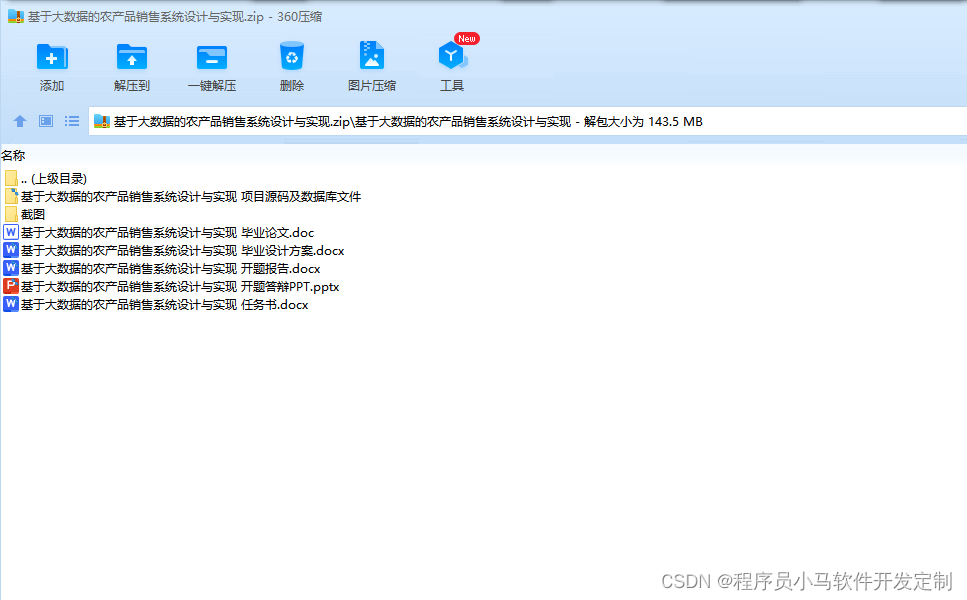The height and width of the screenshot is (600, 967).
Task: Click the 添加 (Add) toolbar icon
Action: pos(52,57)
